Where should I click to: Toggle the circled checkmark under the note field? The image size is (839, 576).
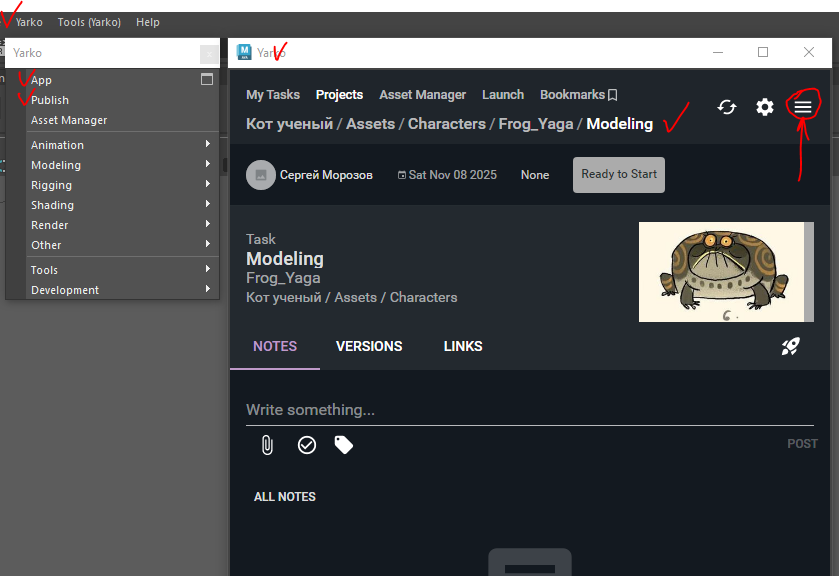(x=307, y=445)
